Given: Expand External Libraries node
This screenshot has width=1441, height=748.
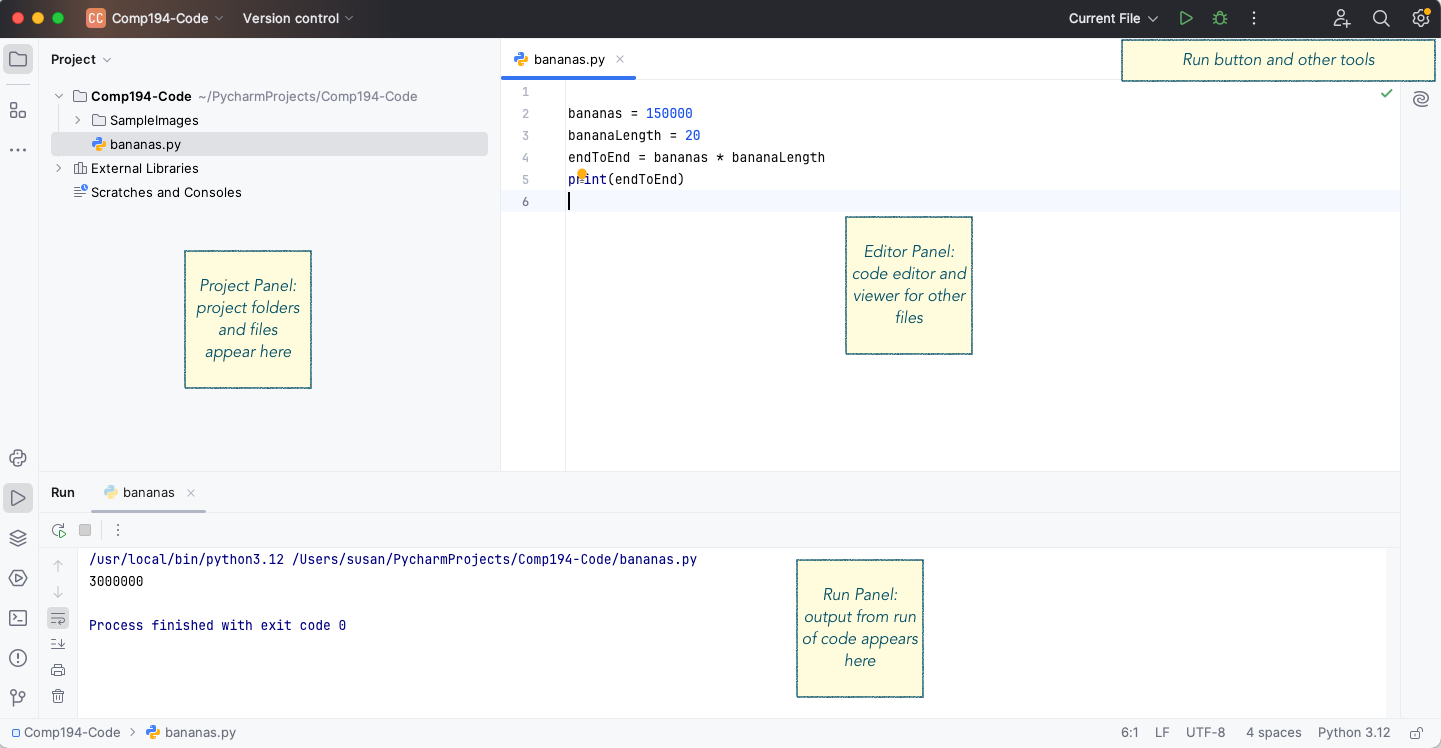Looking at the screenshot, I should coord(59,168).
